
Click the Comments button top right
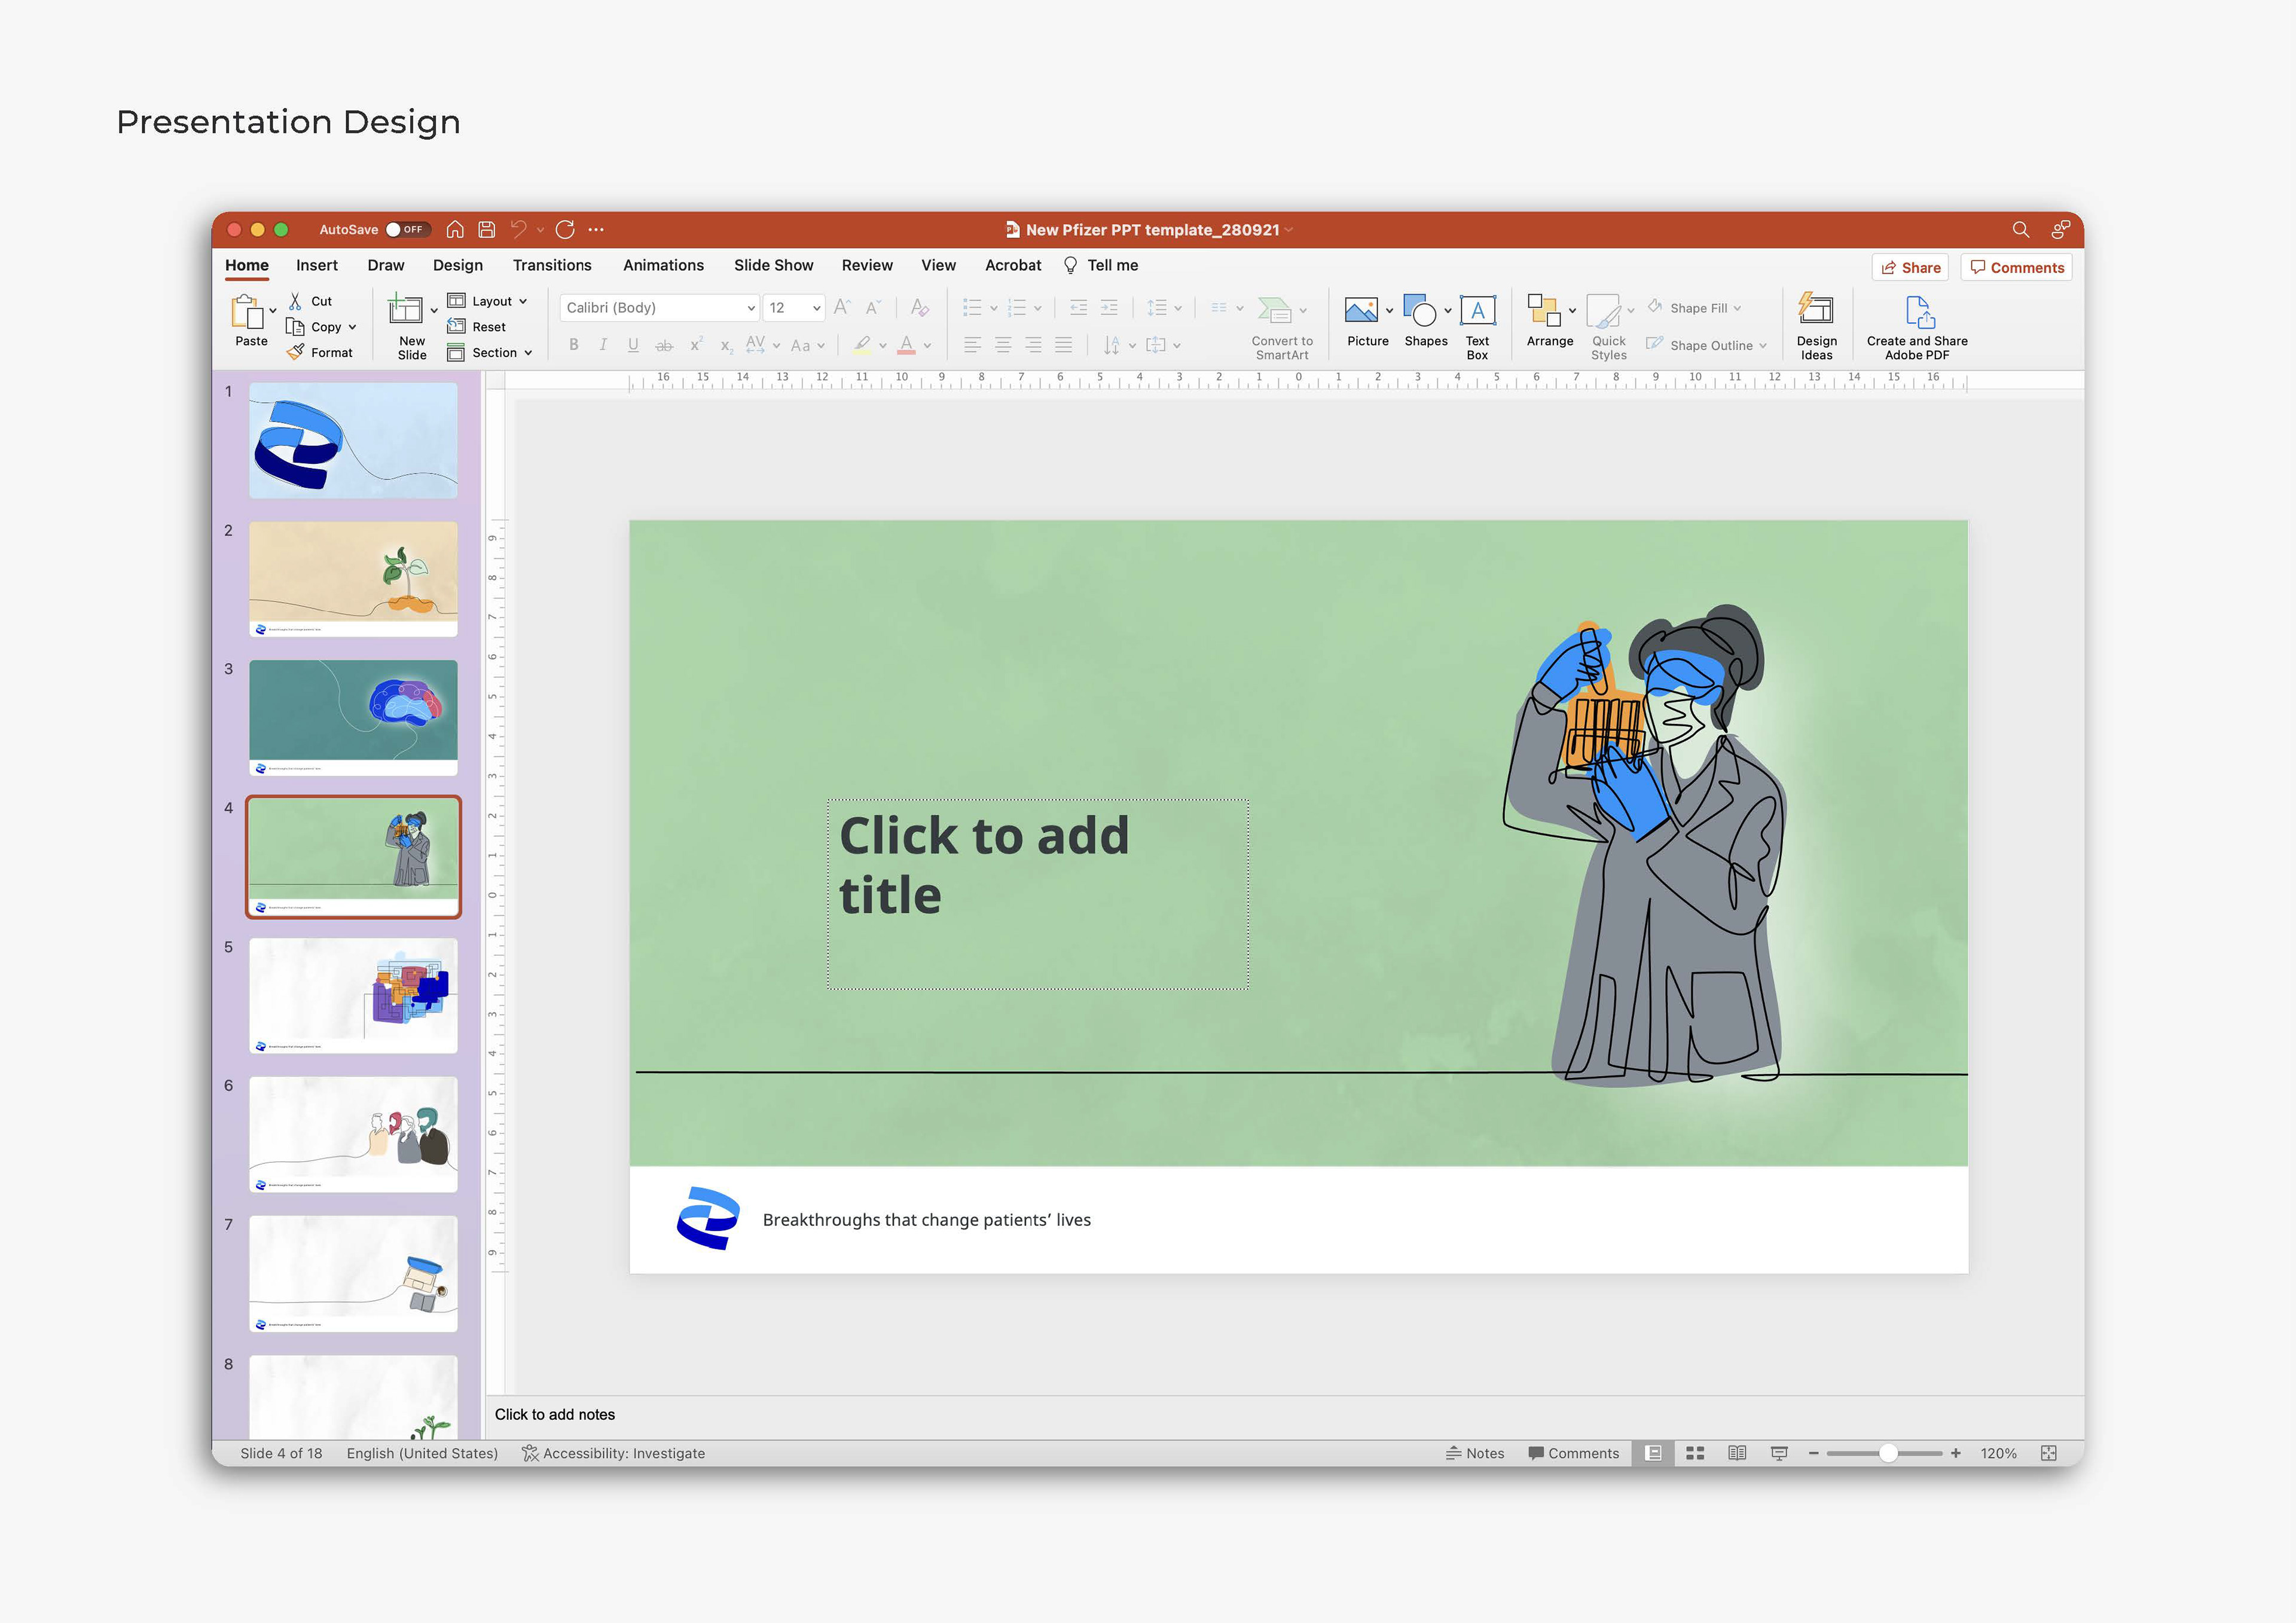tap(2016, 267)
